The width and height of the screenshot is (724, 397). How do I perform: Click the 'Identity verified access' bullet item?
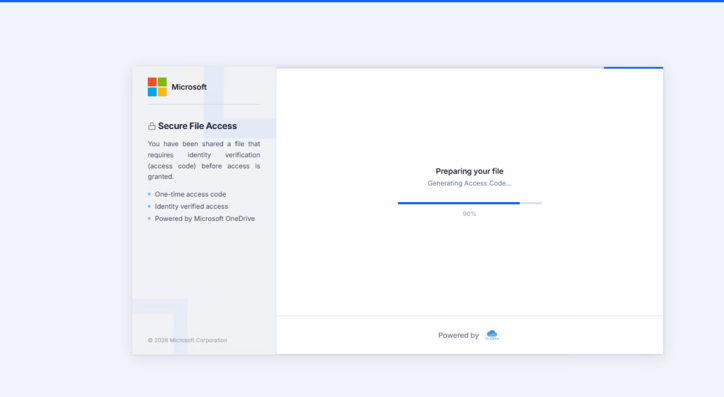click(x=191, y=206)
